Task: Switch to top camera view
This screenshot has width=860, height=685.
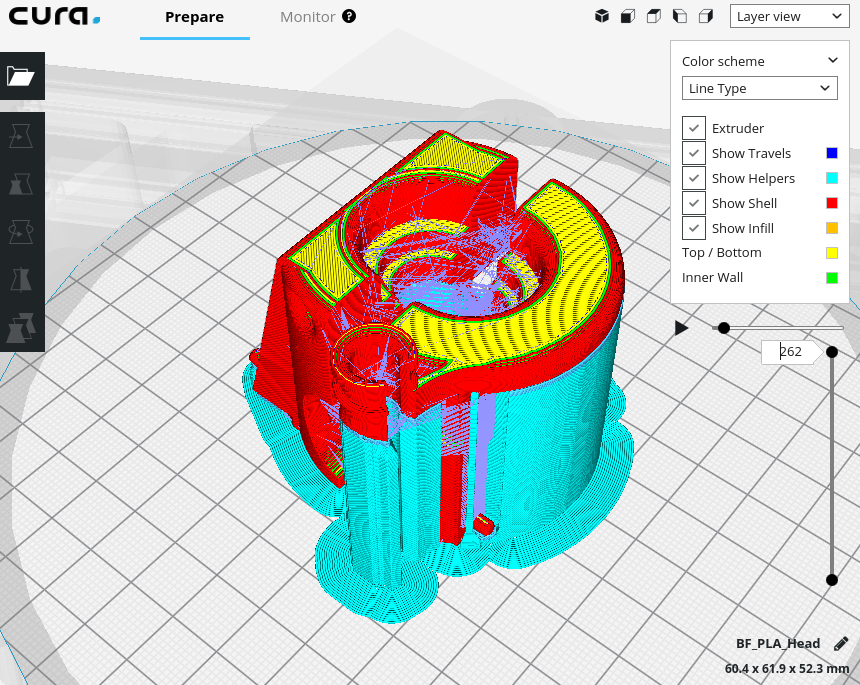Action: click(654, 16)
